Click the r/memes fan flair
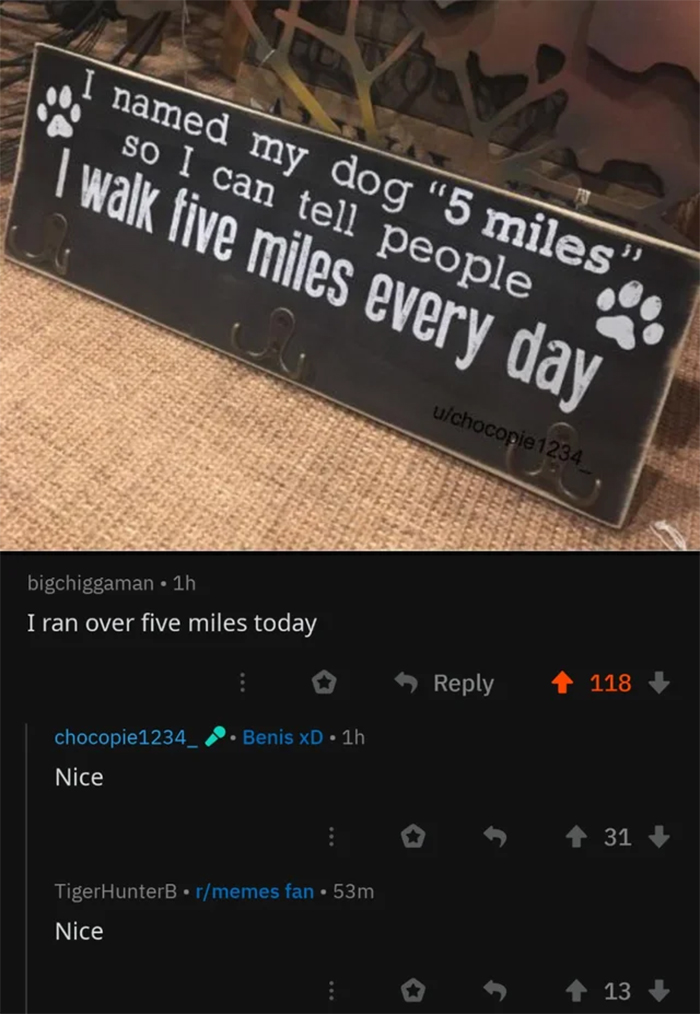Image resolution: width=700 pixels, height=1014 pixels. click(254, 892)
